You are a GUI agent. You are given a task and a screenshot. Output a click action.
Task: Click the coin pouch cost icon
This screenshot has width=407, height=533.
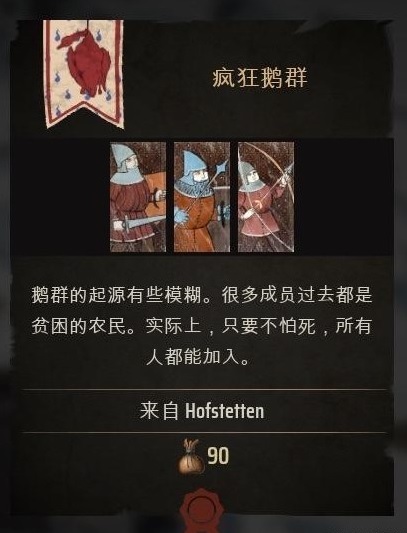pyautogui.click(x=191, y=457)
